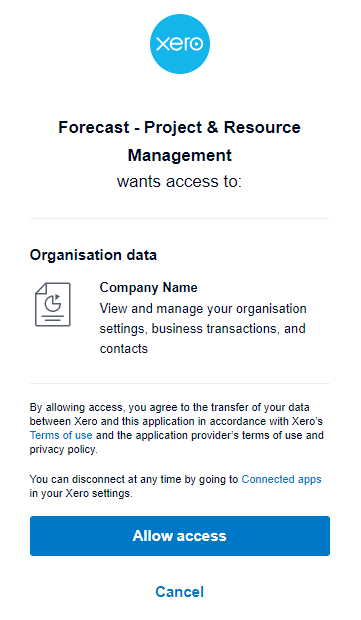Open Xero's Terms of use link
Viewport: 361px width, 620px height.
[61, 435]
